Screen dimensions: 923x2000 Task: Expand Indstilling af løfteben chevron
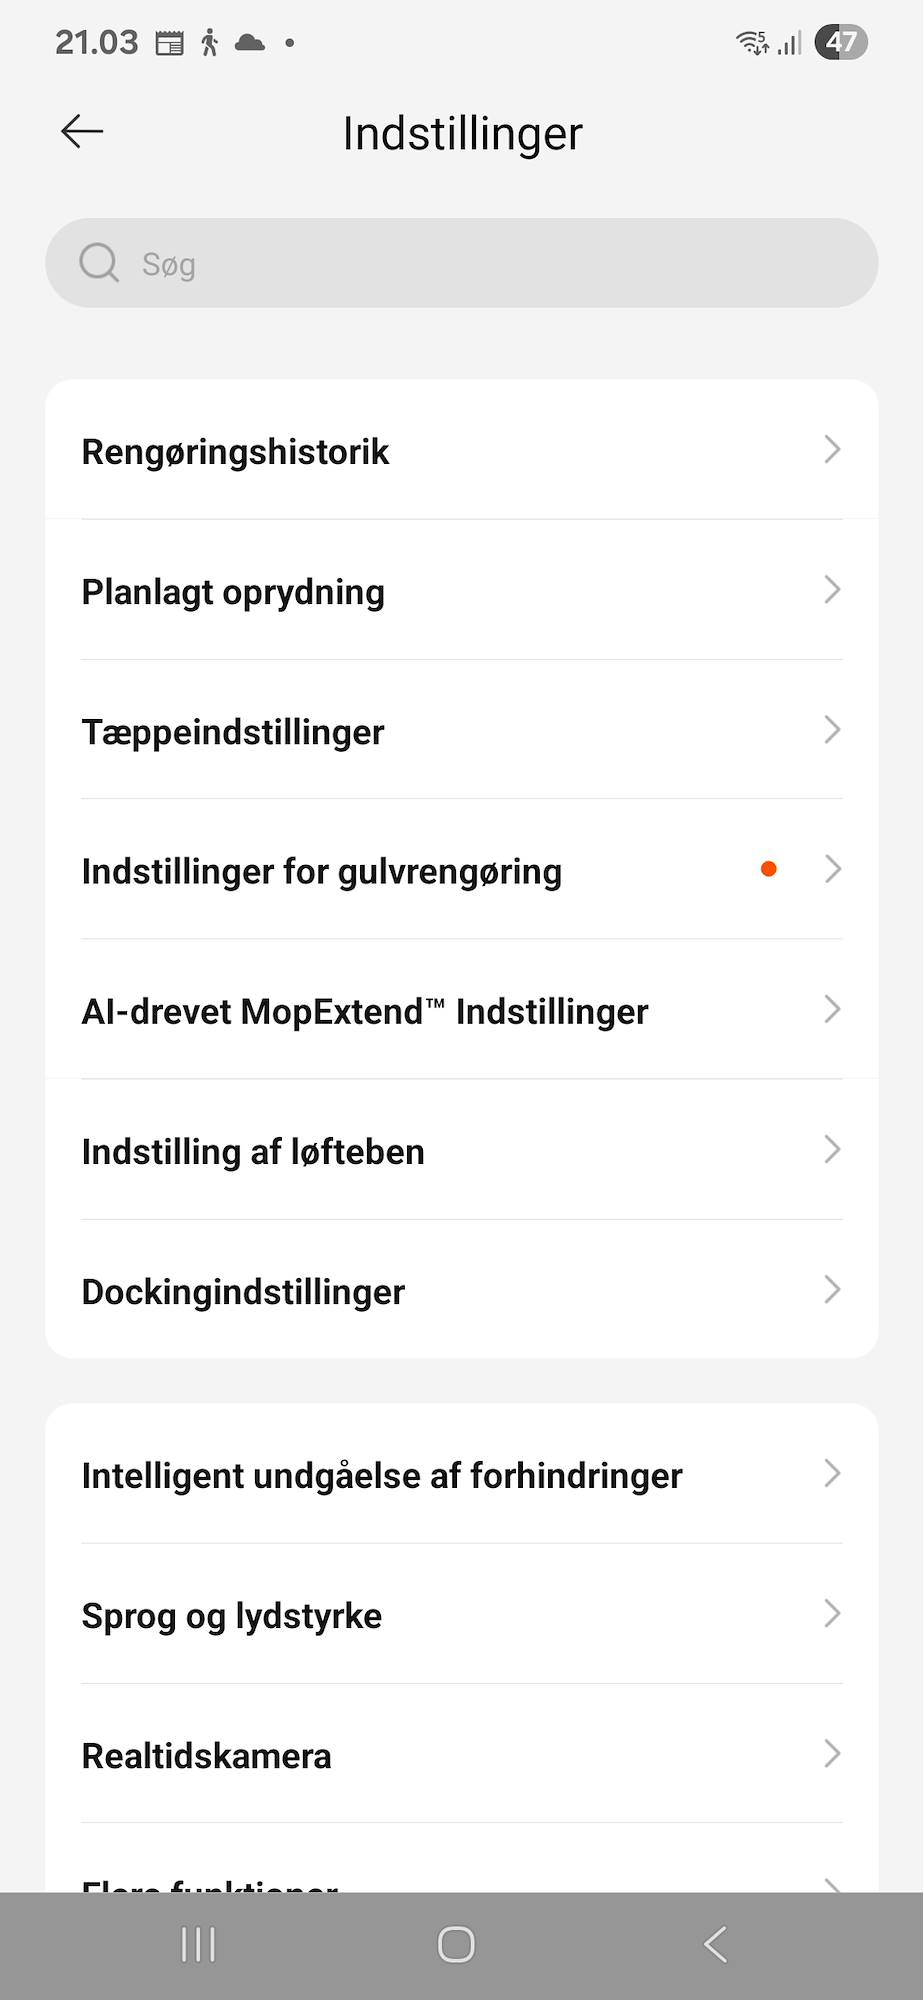tap(832, 1150)
